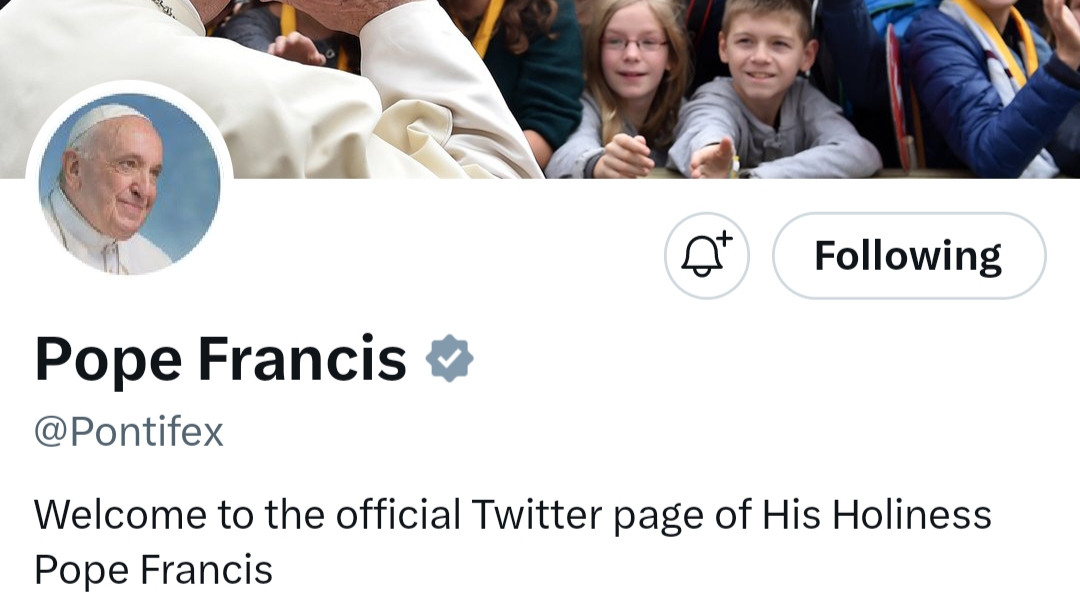Click the boy's outstretched hand in banner
The image size is (1080, 604).
tap(715, 158)
